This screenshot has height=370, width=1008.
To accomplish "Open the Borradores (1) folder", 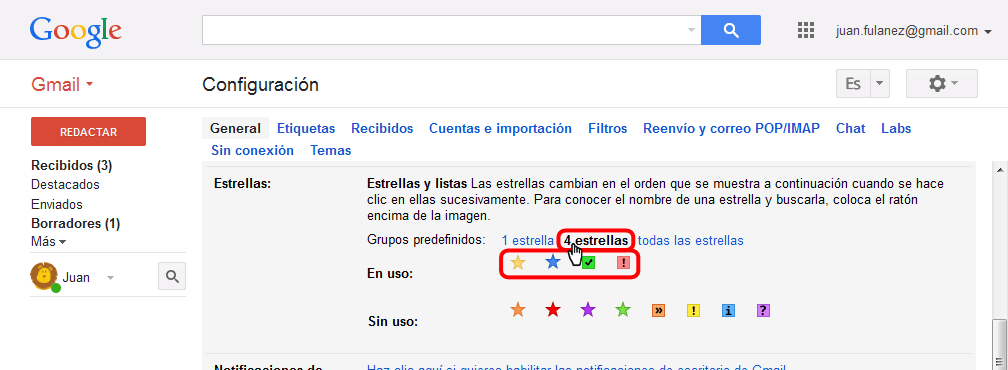I will 75,224.
